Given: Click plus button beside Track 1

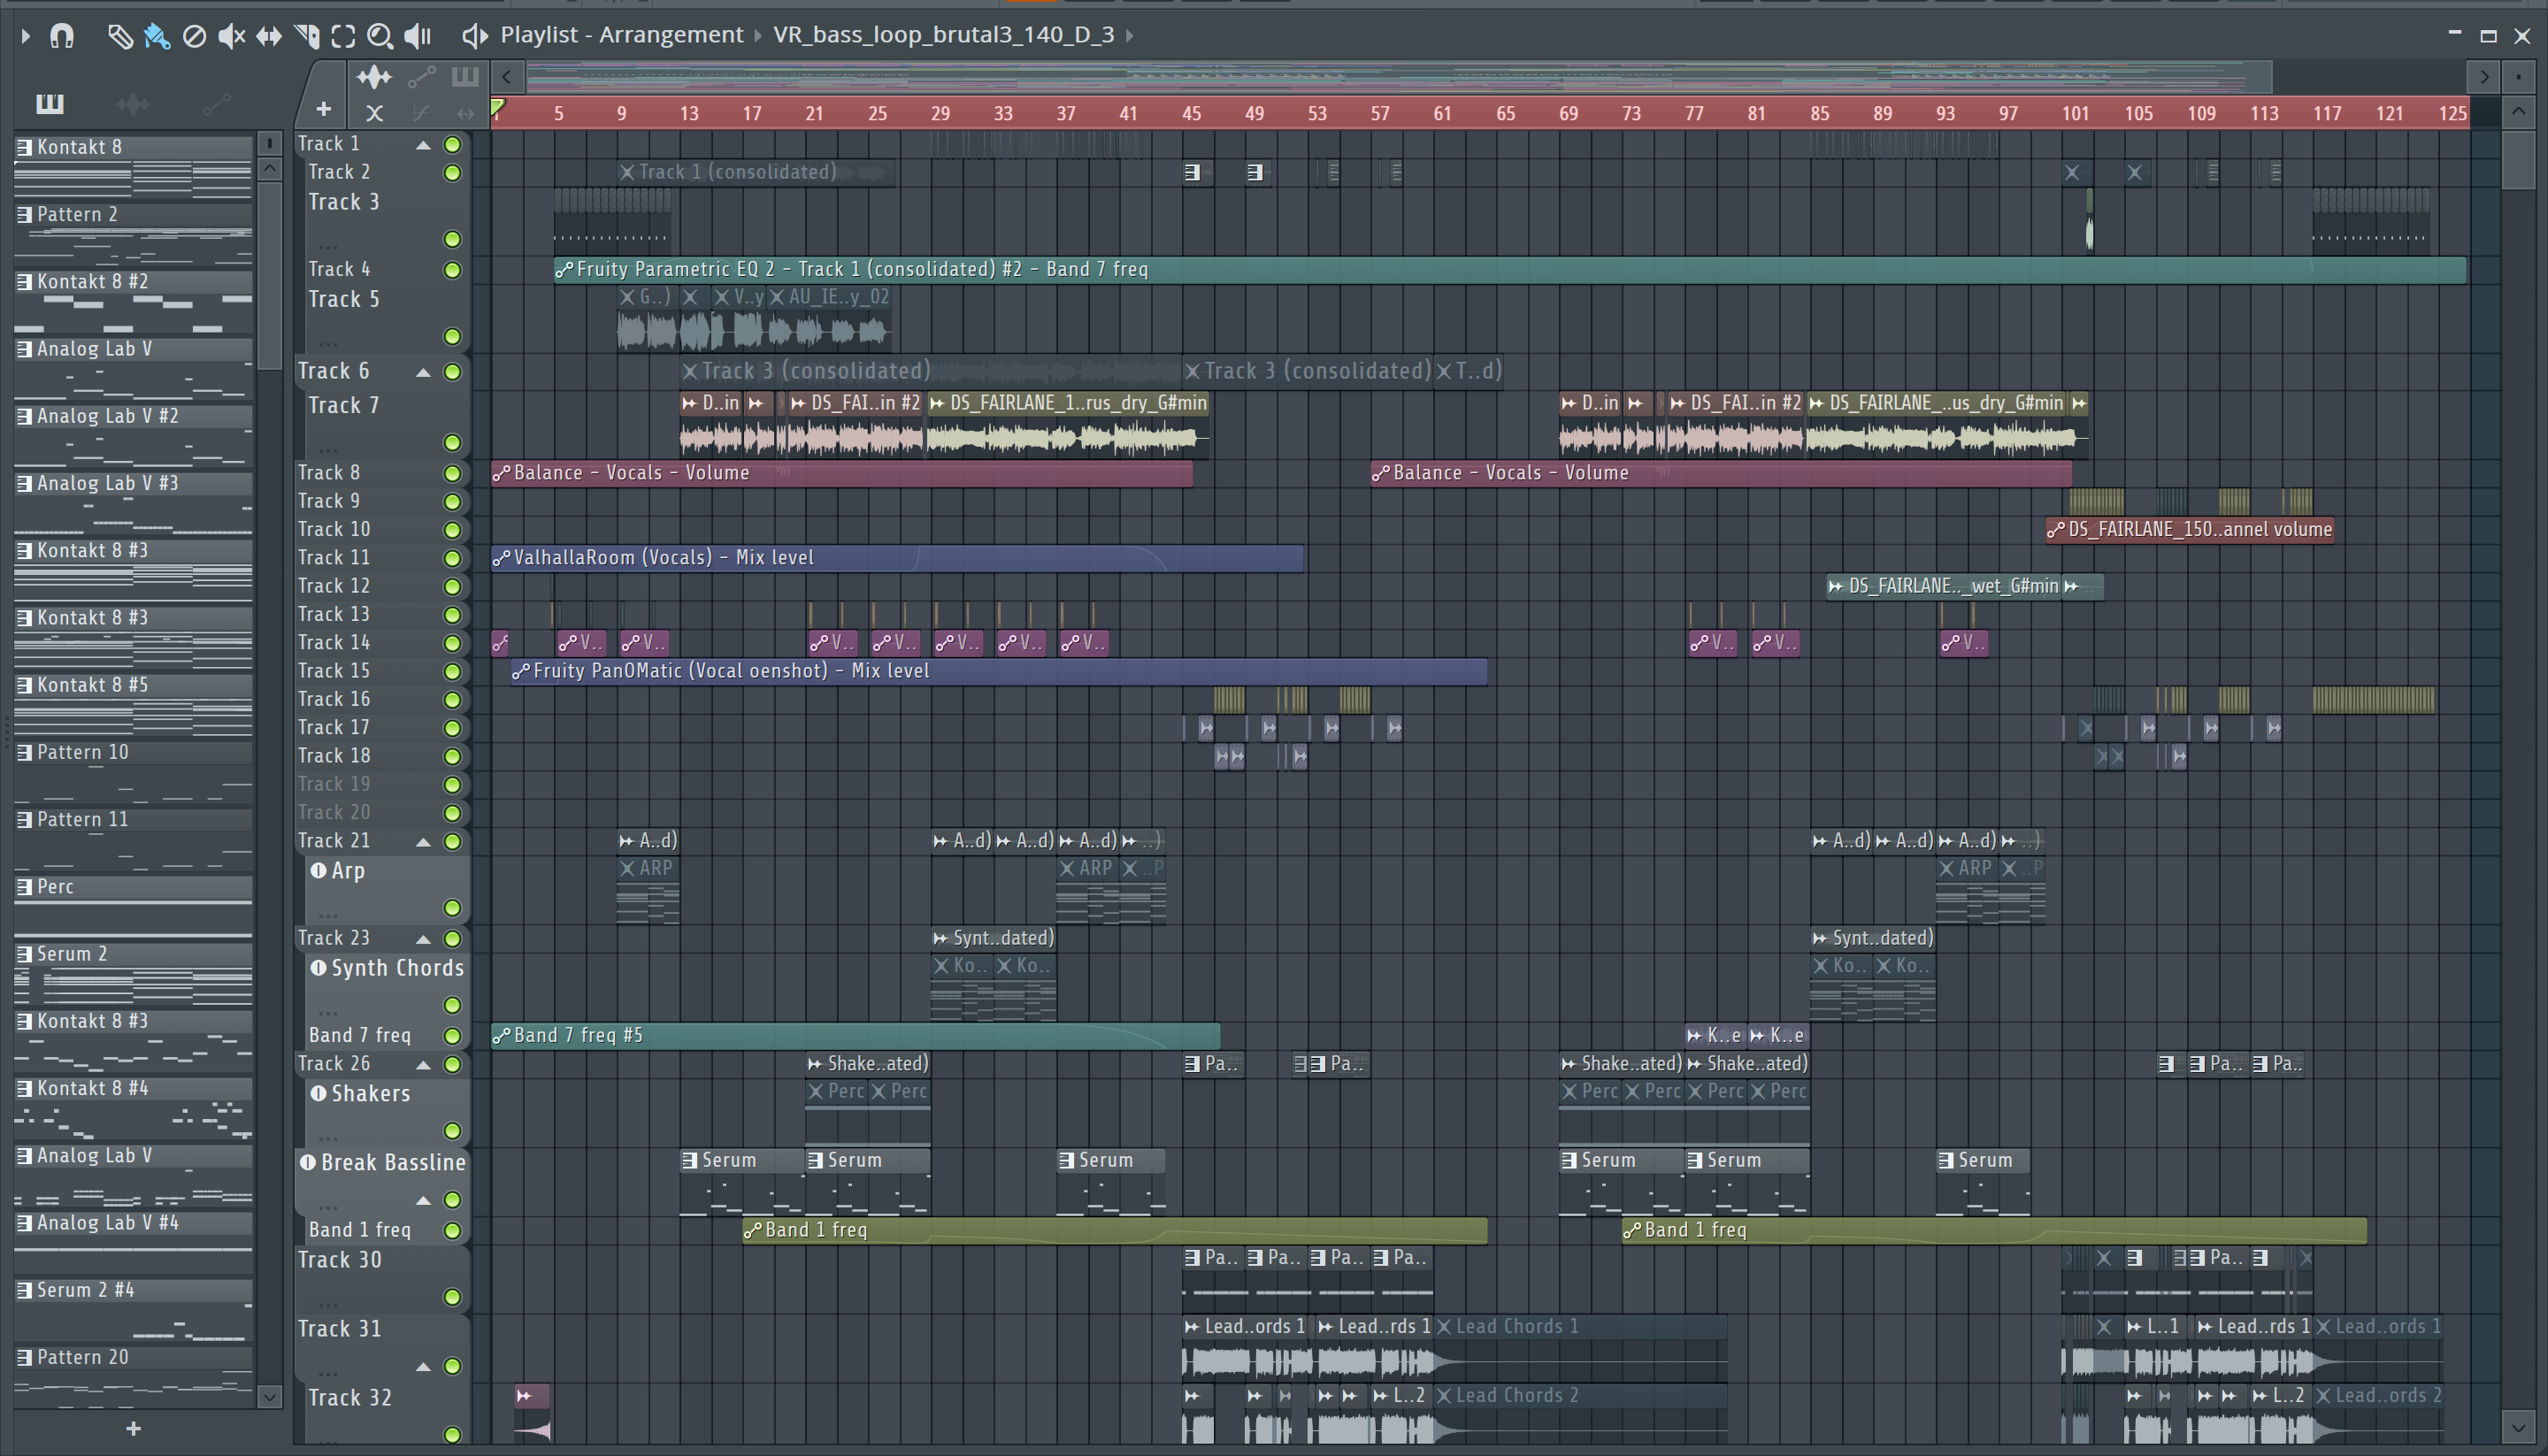Looking at the screenshot, I should point(323,110).
